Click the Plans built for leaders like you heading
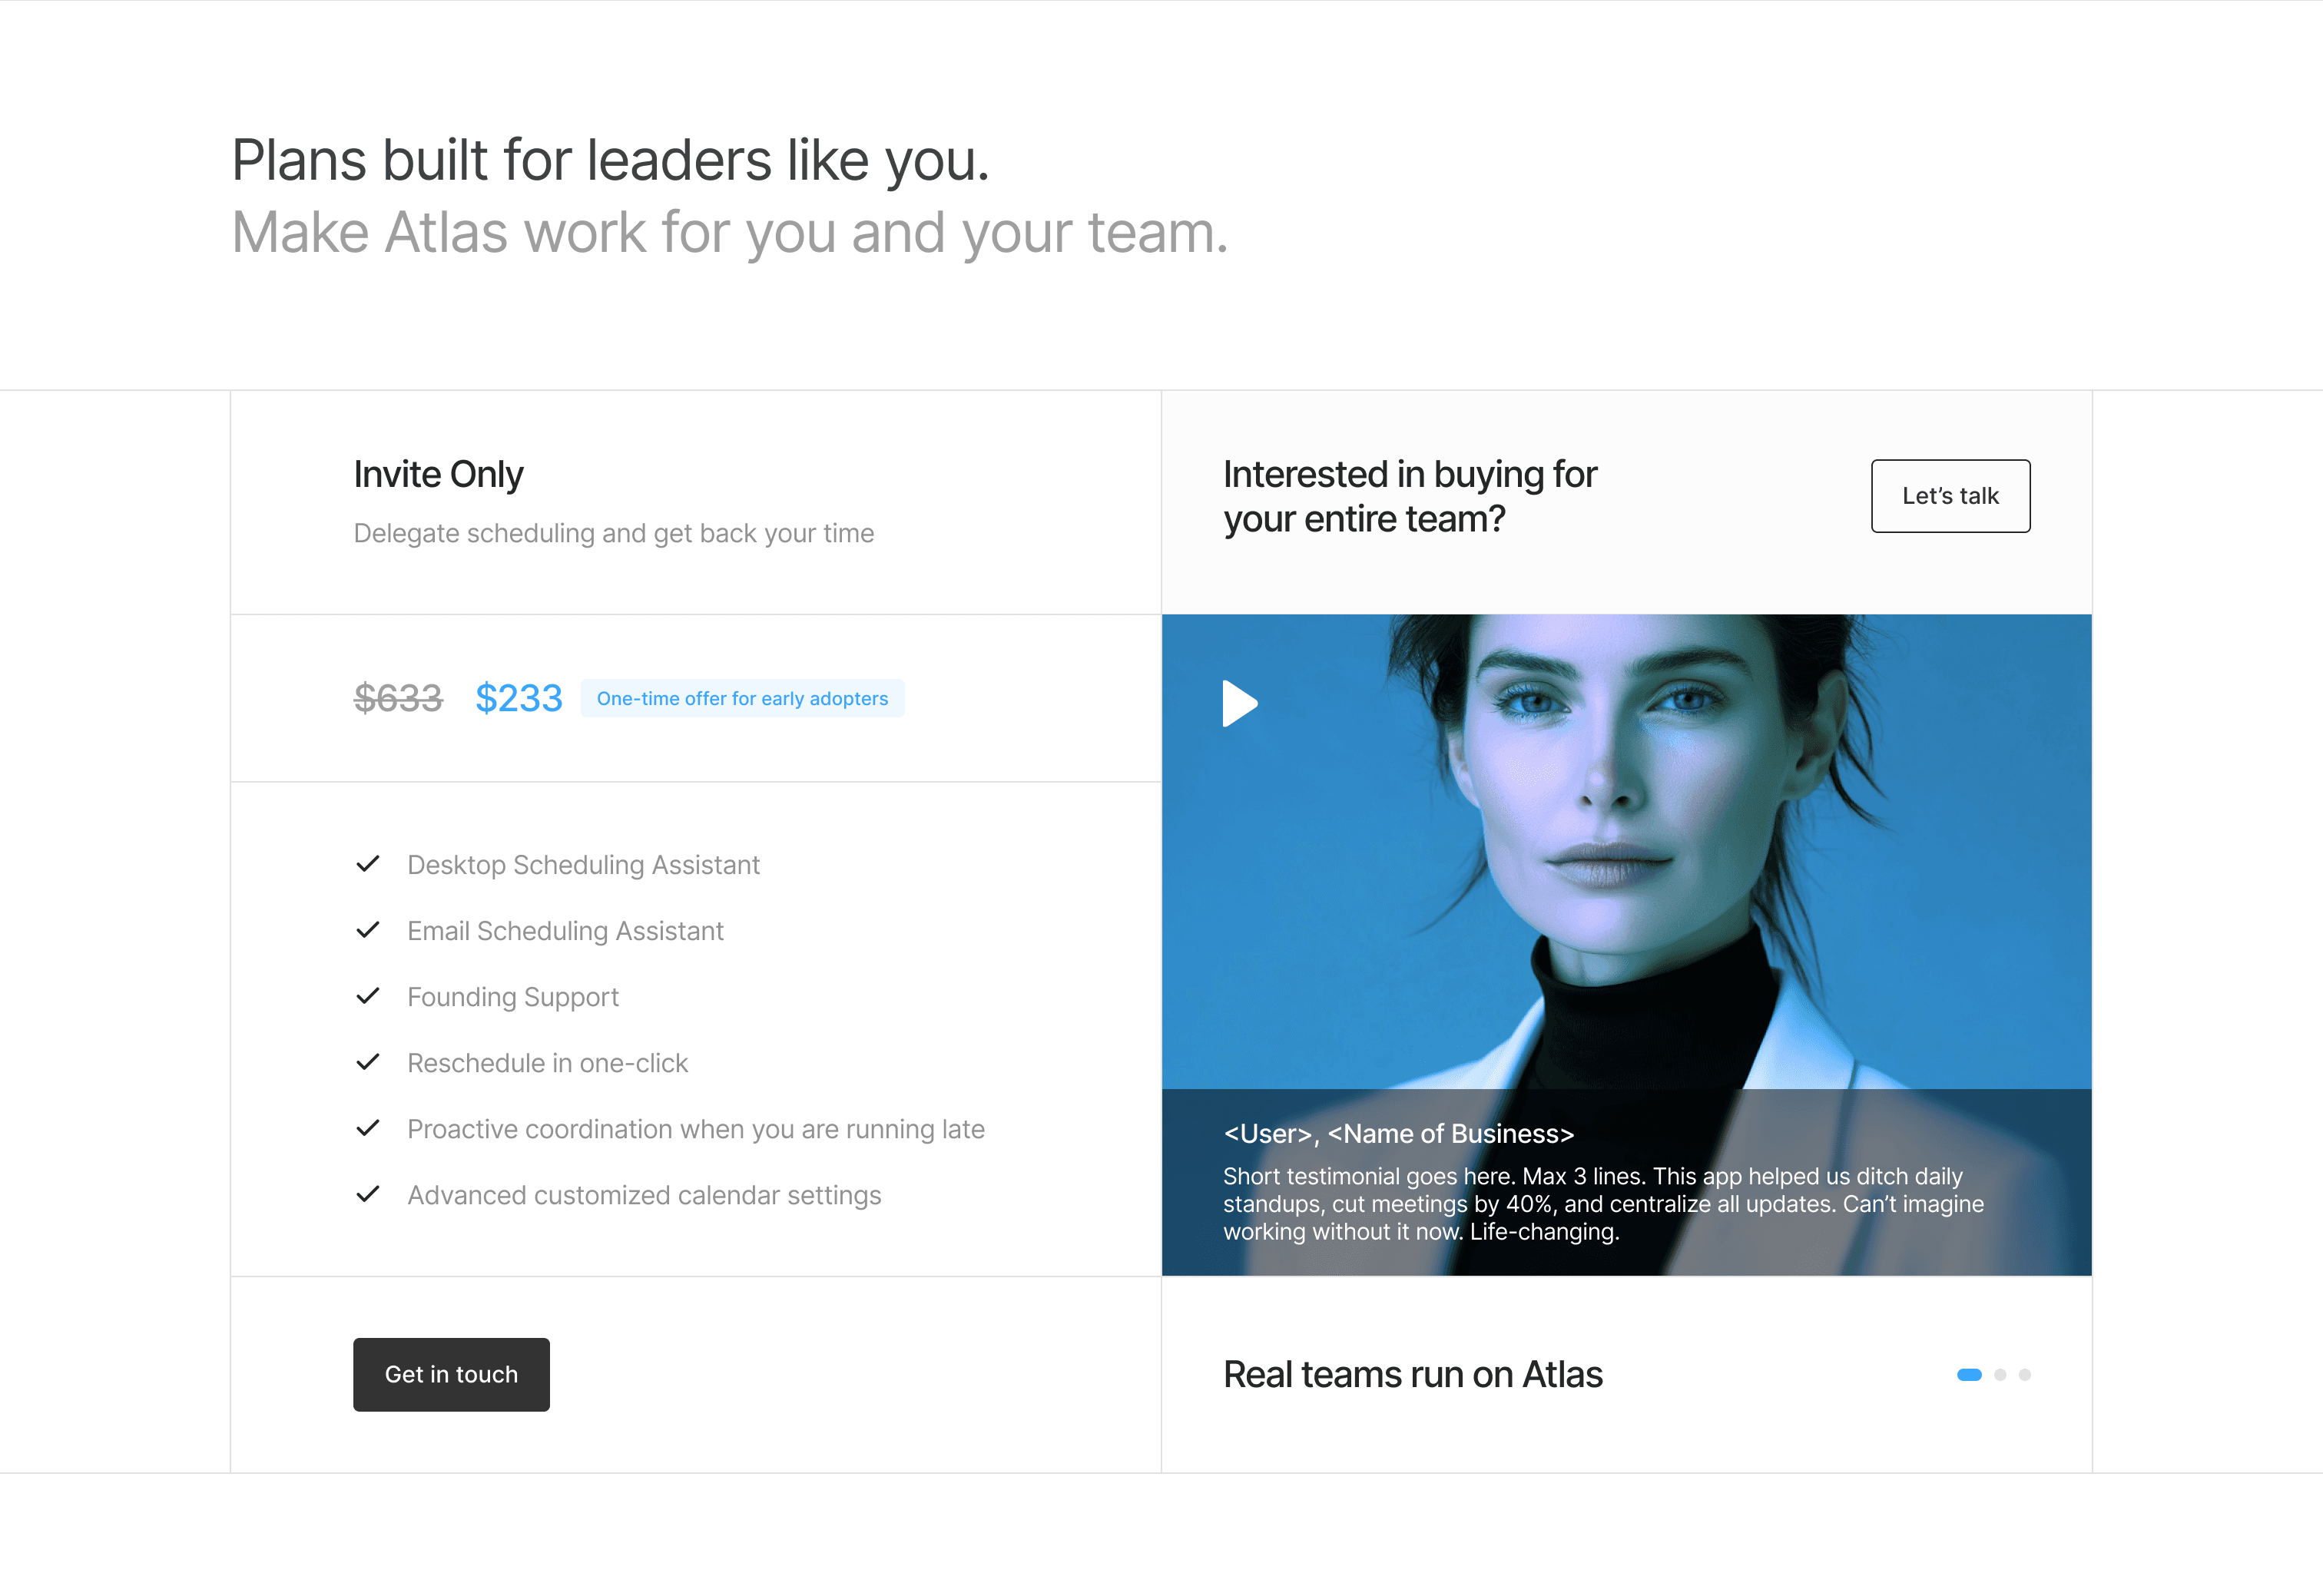The image size is (2323, 1596). pyautogui.click(x=610, y=161)
